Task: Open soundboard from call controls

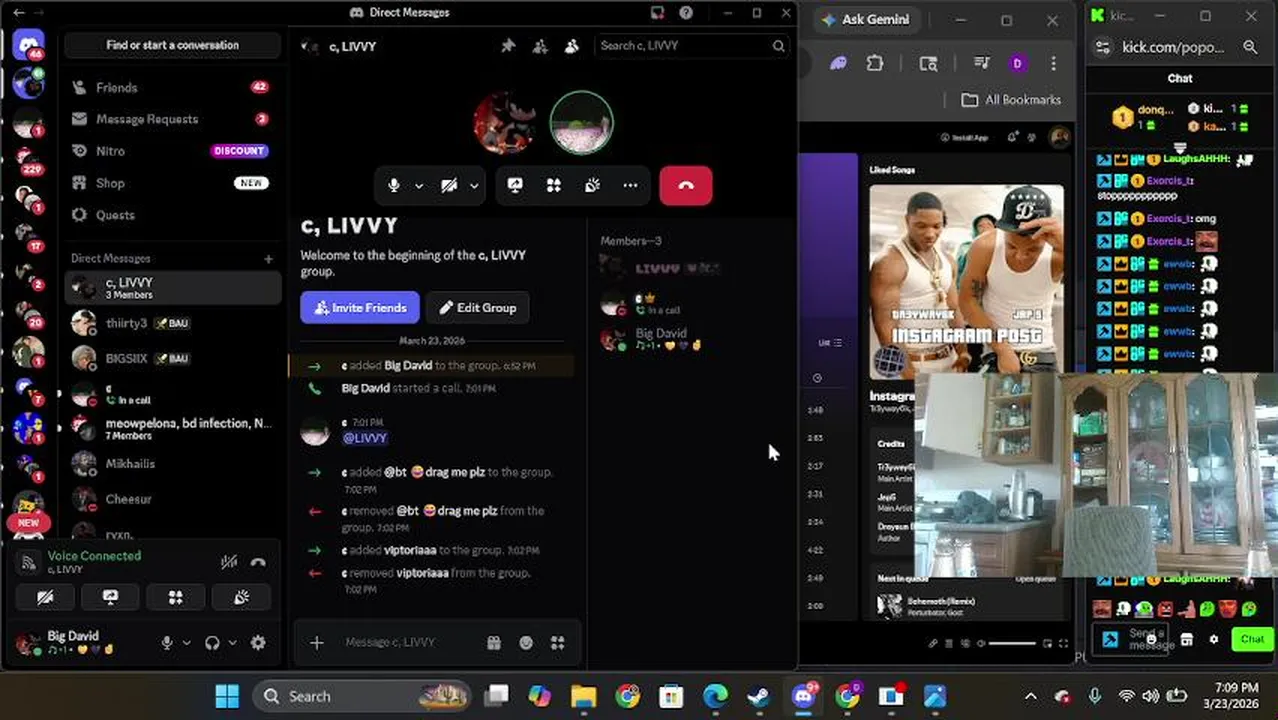Action: pos(592,186)
